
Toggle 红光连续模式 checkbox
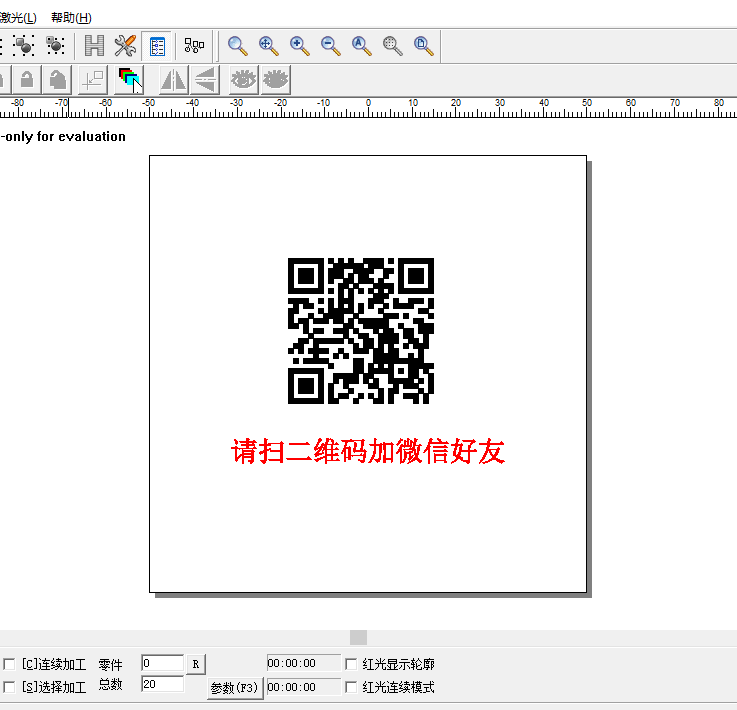351,687
